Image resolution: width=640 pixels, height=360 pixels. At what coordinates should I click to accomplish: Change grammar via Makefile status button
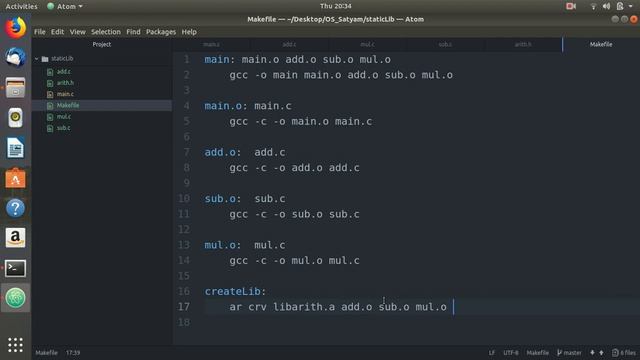(538, 353)
